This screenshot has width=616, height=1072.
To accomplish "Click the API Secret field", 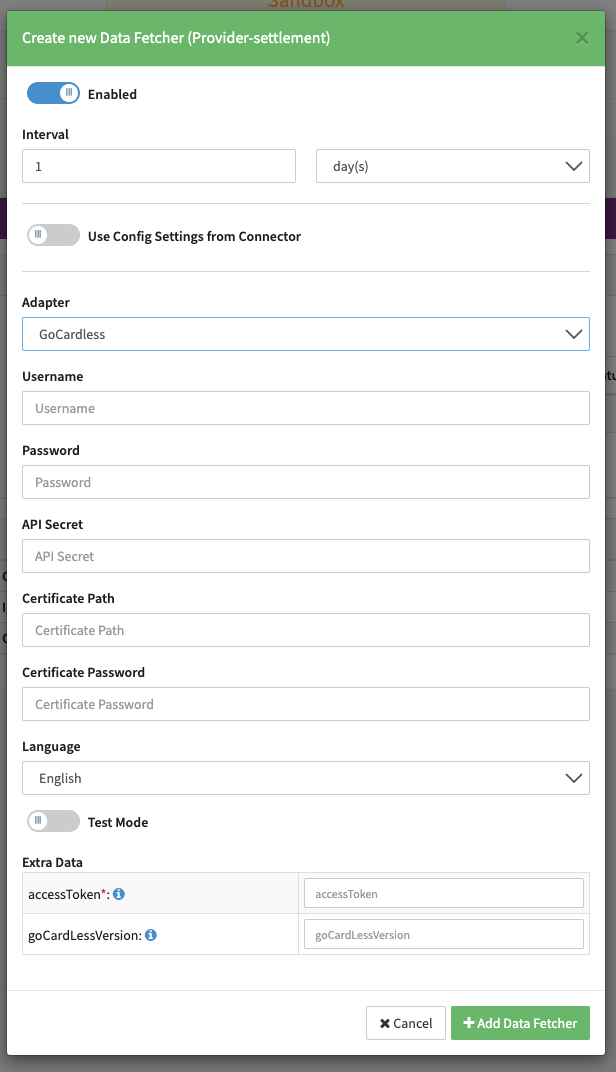I will point(306,556).
